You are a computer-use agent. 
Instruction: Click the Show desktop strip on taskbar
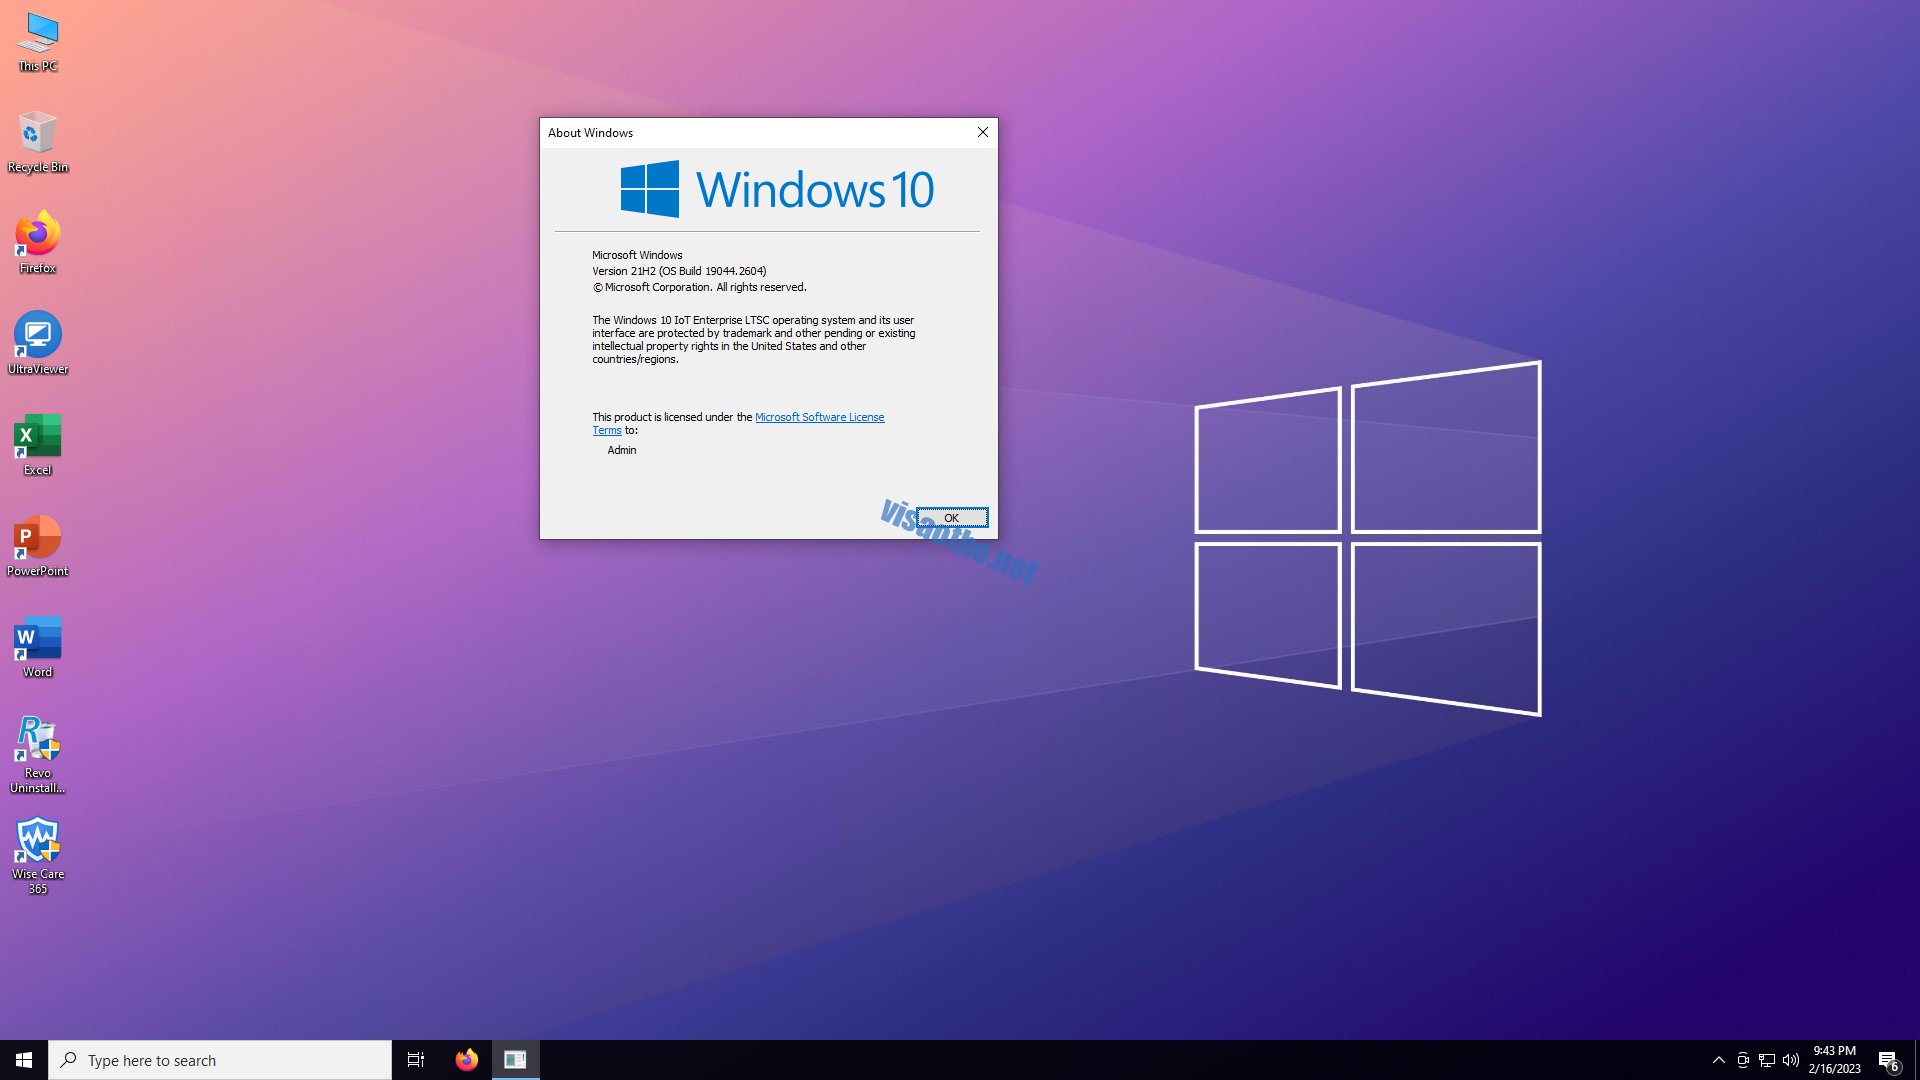pos(1916,1060)
